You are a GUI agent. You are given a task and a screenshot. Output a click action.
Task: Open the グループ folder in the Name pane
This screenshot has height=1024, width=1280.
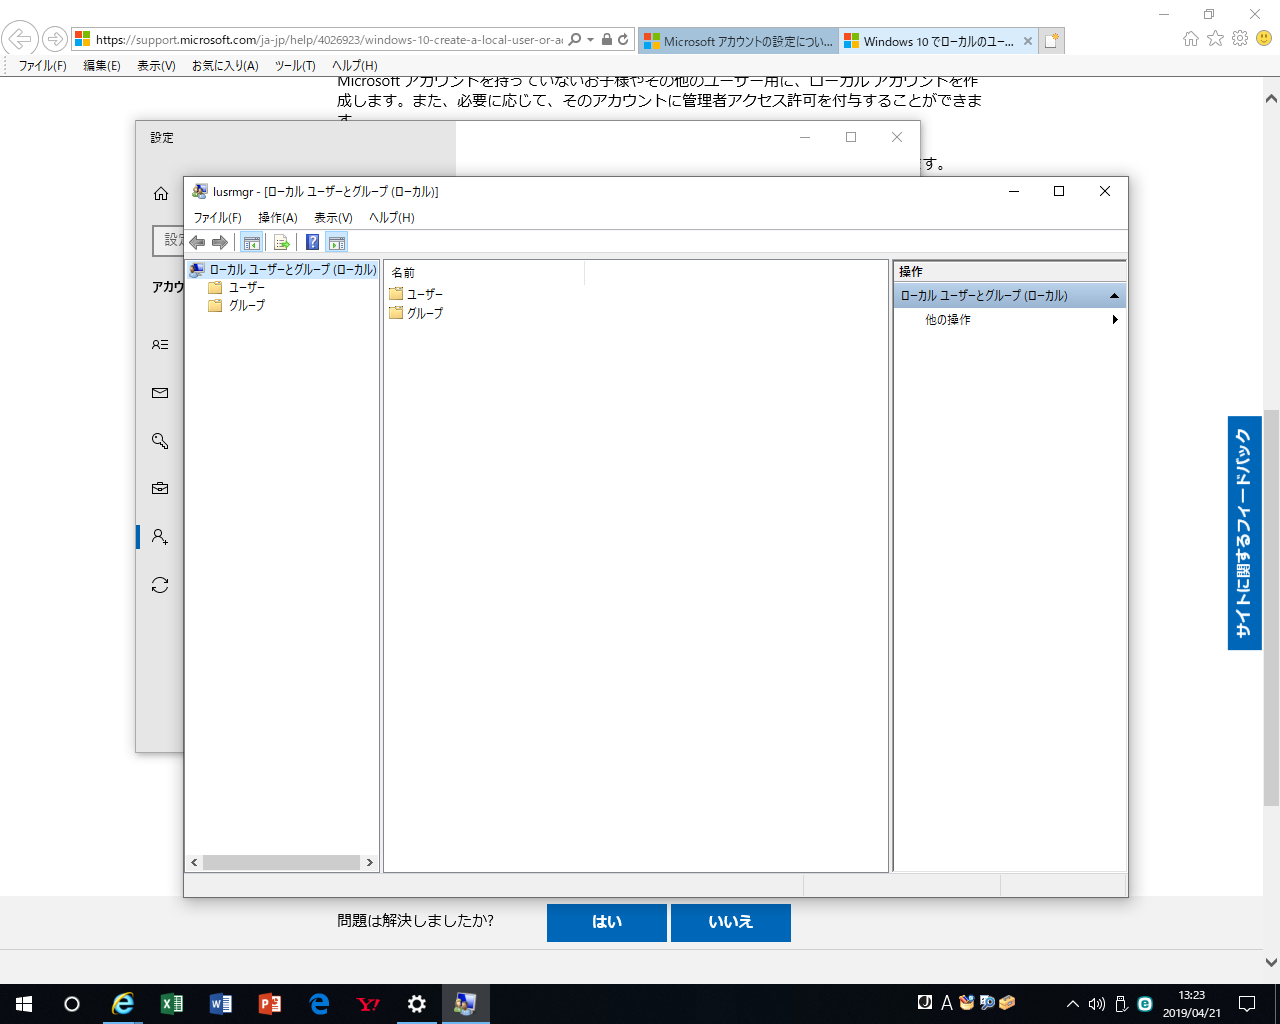pyautogui.click(x=423, y=312)
